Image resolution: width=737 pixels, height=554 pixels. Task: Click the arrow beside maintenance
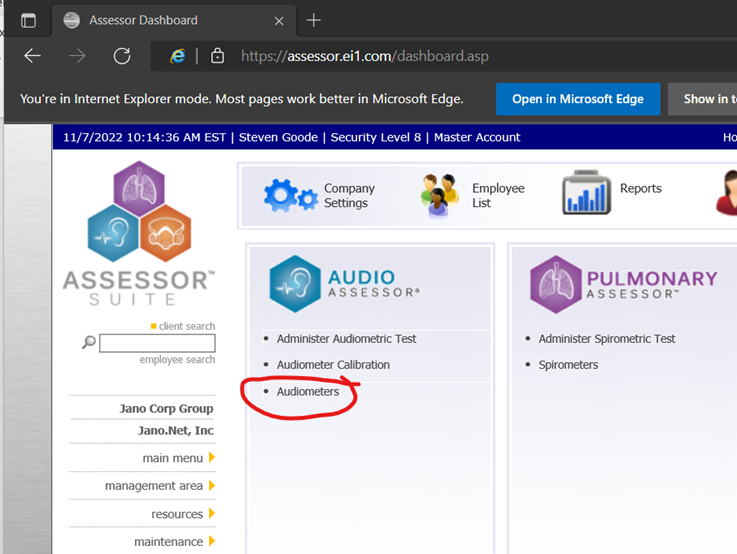pyautogui.click(x=212, y=541)
